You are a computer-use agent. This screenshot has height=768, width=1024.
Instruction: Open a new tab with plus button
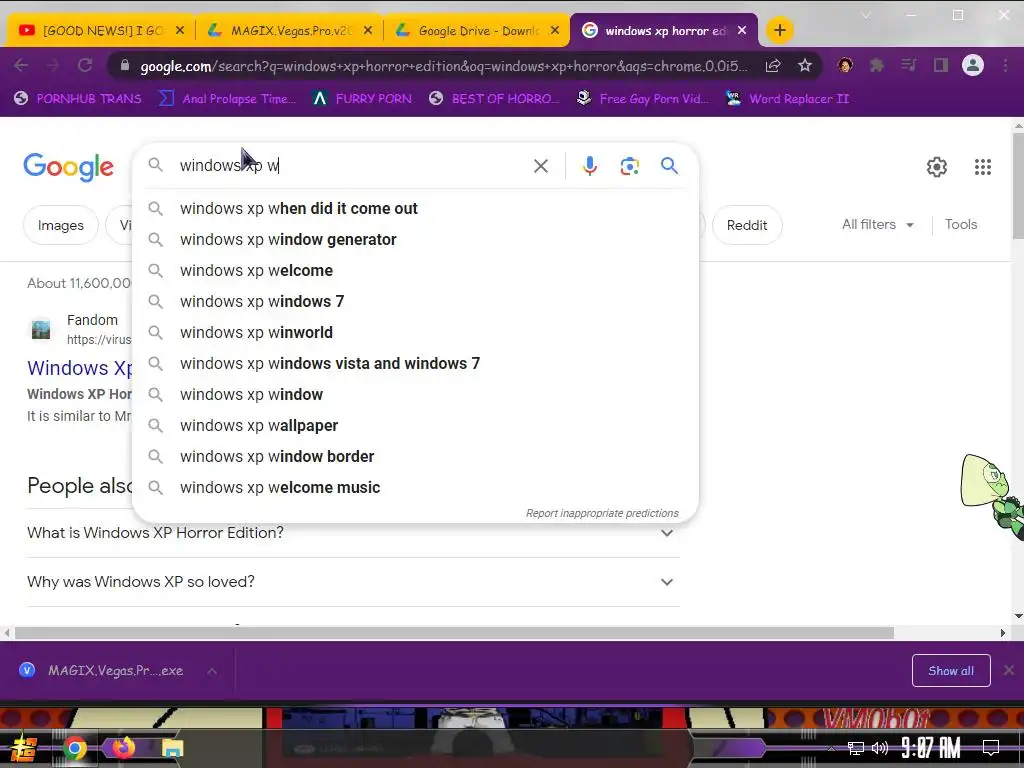779,30
